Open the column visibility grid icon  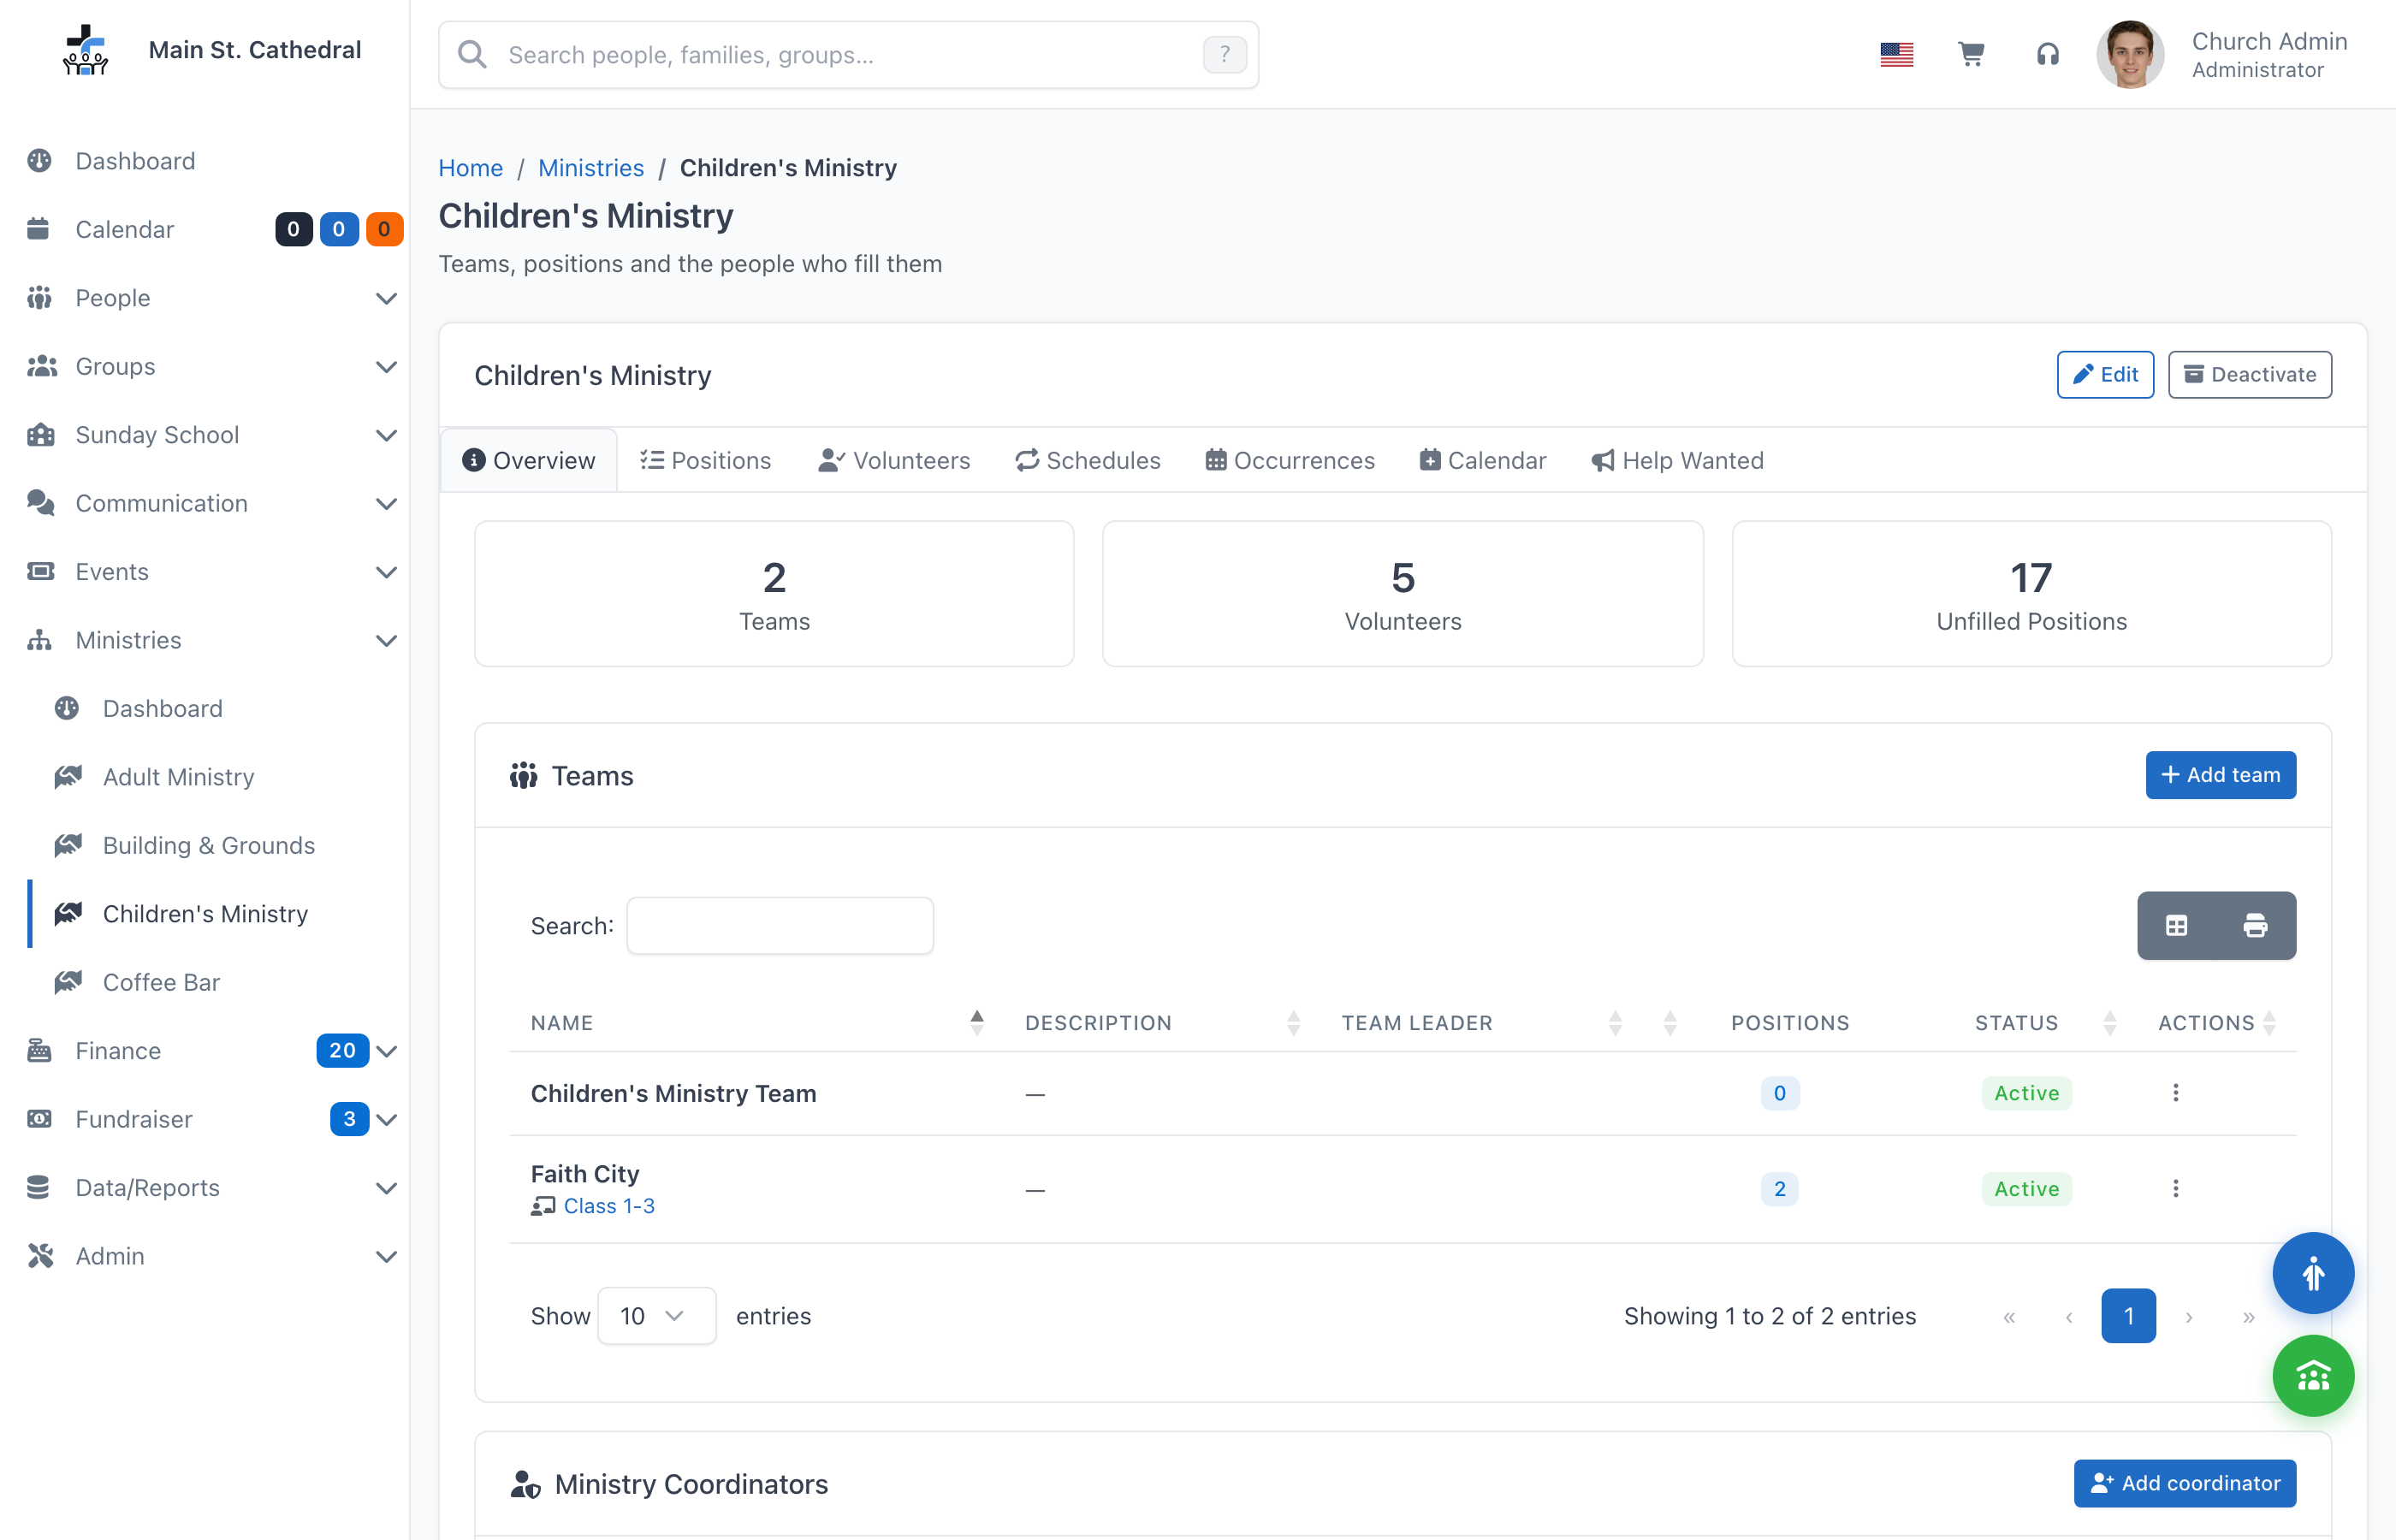coord(2176,925)
